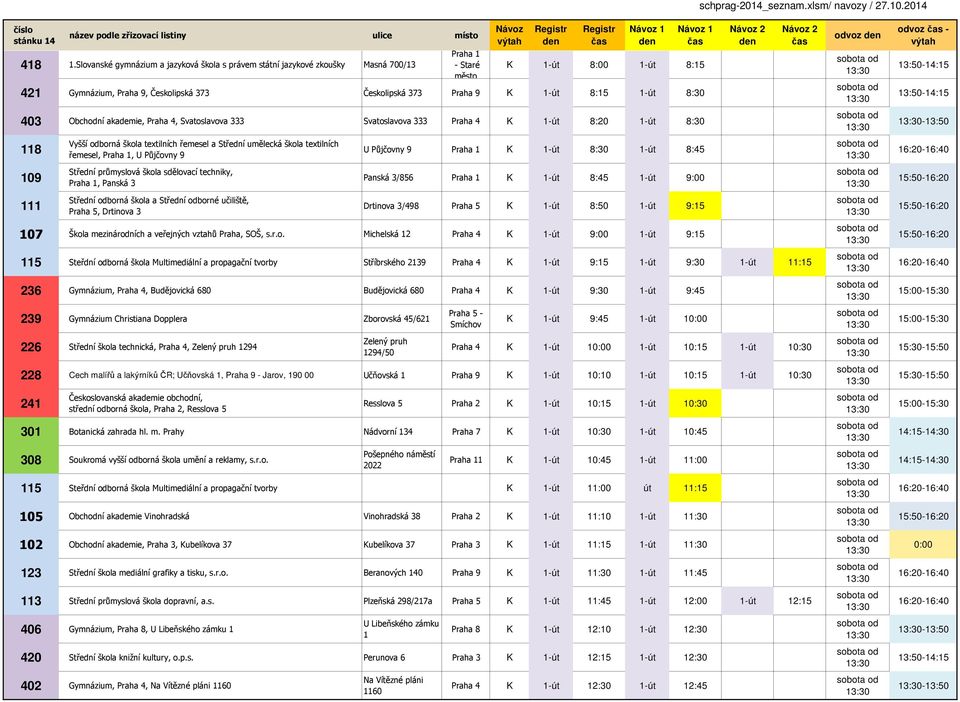Select red stall number cell 228
The image size is (960, 702).
pos(31,375)
